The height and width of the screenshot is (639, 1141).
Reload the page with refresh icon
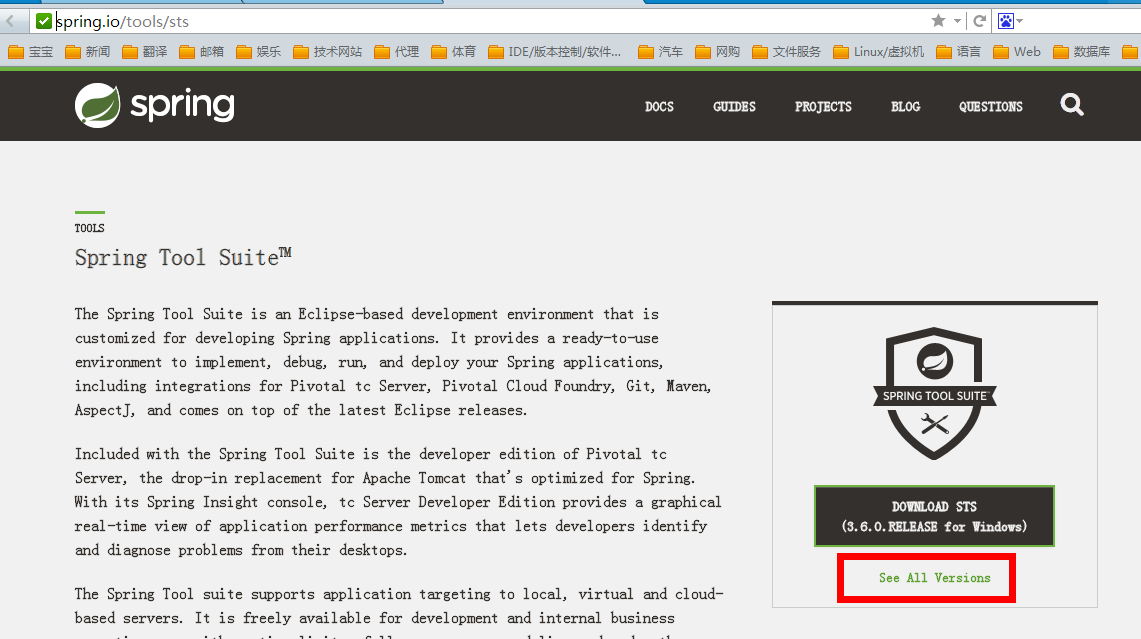click(x=979, y=21)
